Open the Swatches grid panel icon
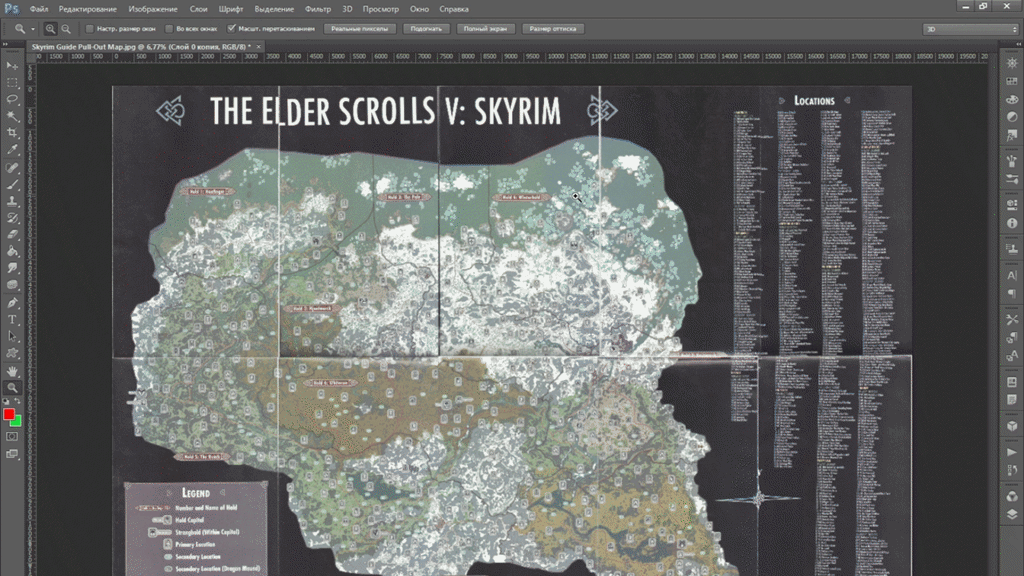 (x=1012, y=81)
